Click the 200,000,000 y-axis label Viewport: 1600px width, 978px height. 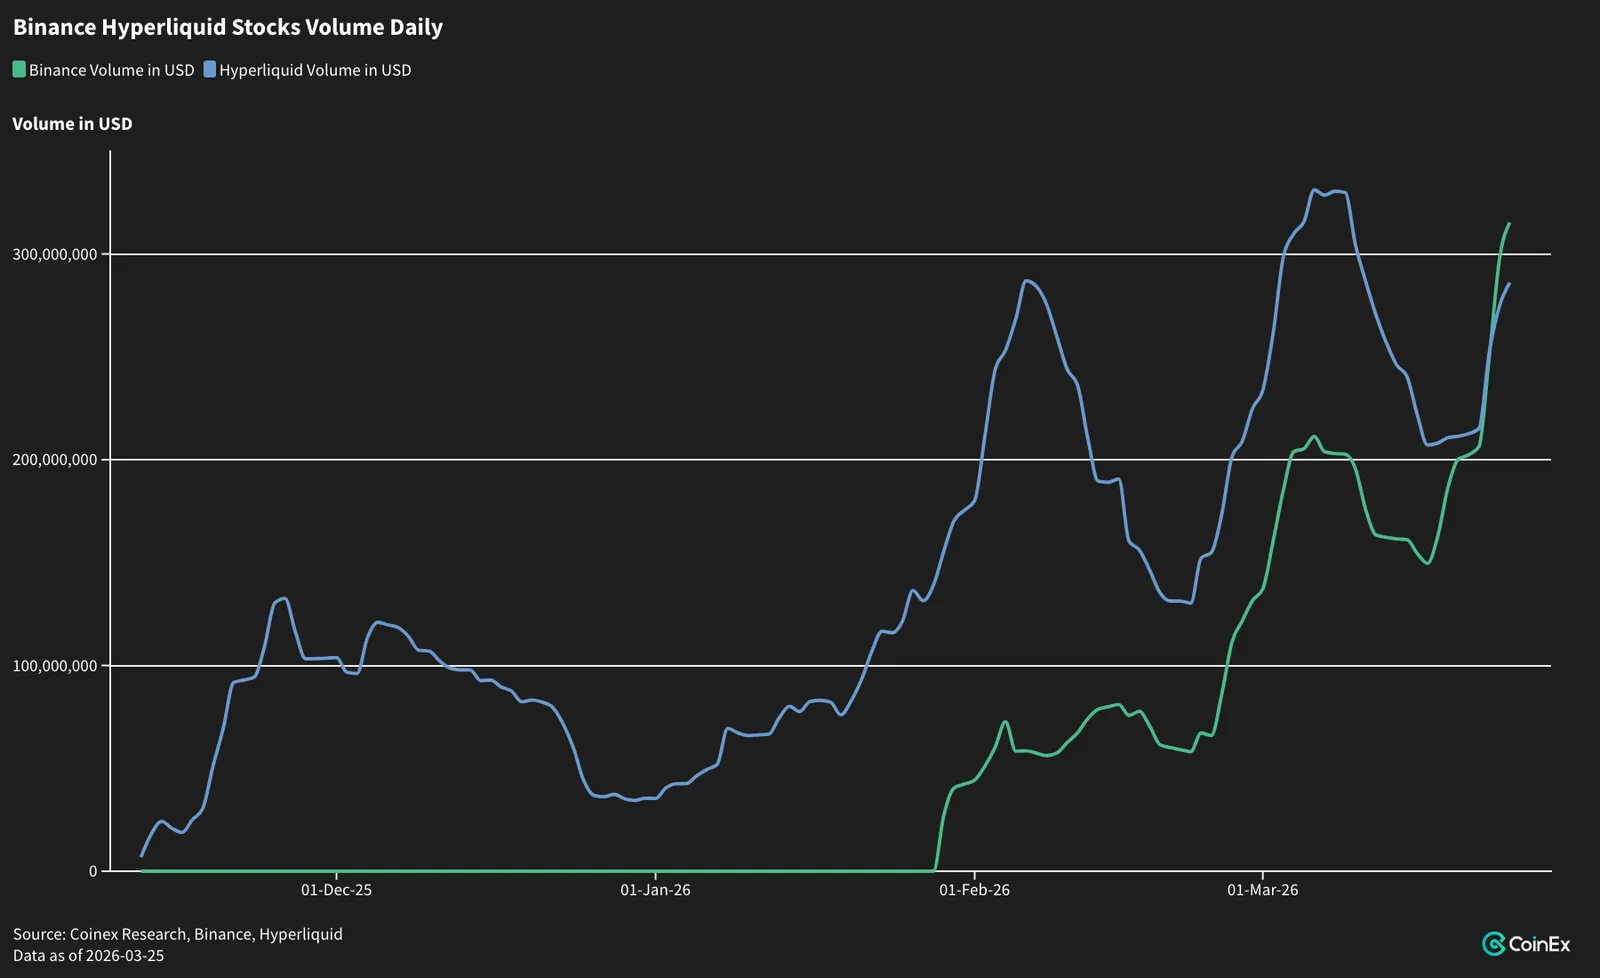tap(55, 460)
